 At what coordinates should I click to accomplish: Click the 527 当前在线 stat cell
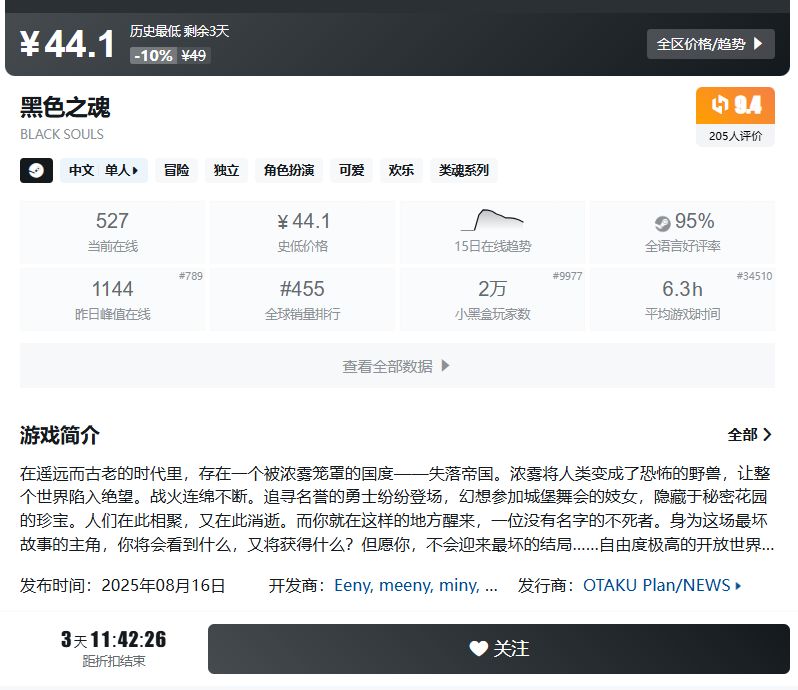pyautogui.click(x=112, y=233)
